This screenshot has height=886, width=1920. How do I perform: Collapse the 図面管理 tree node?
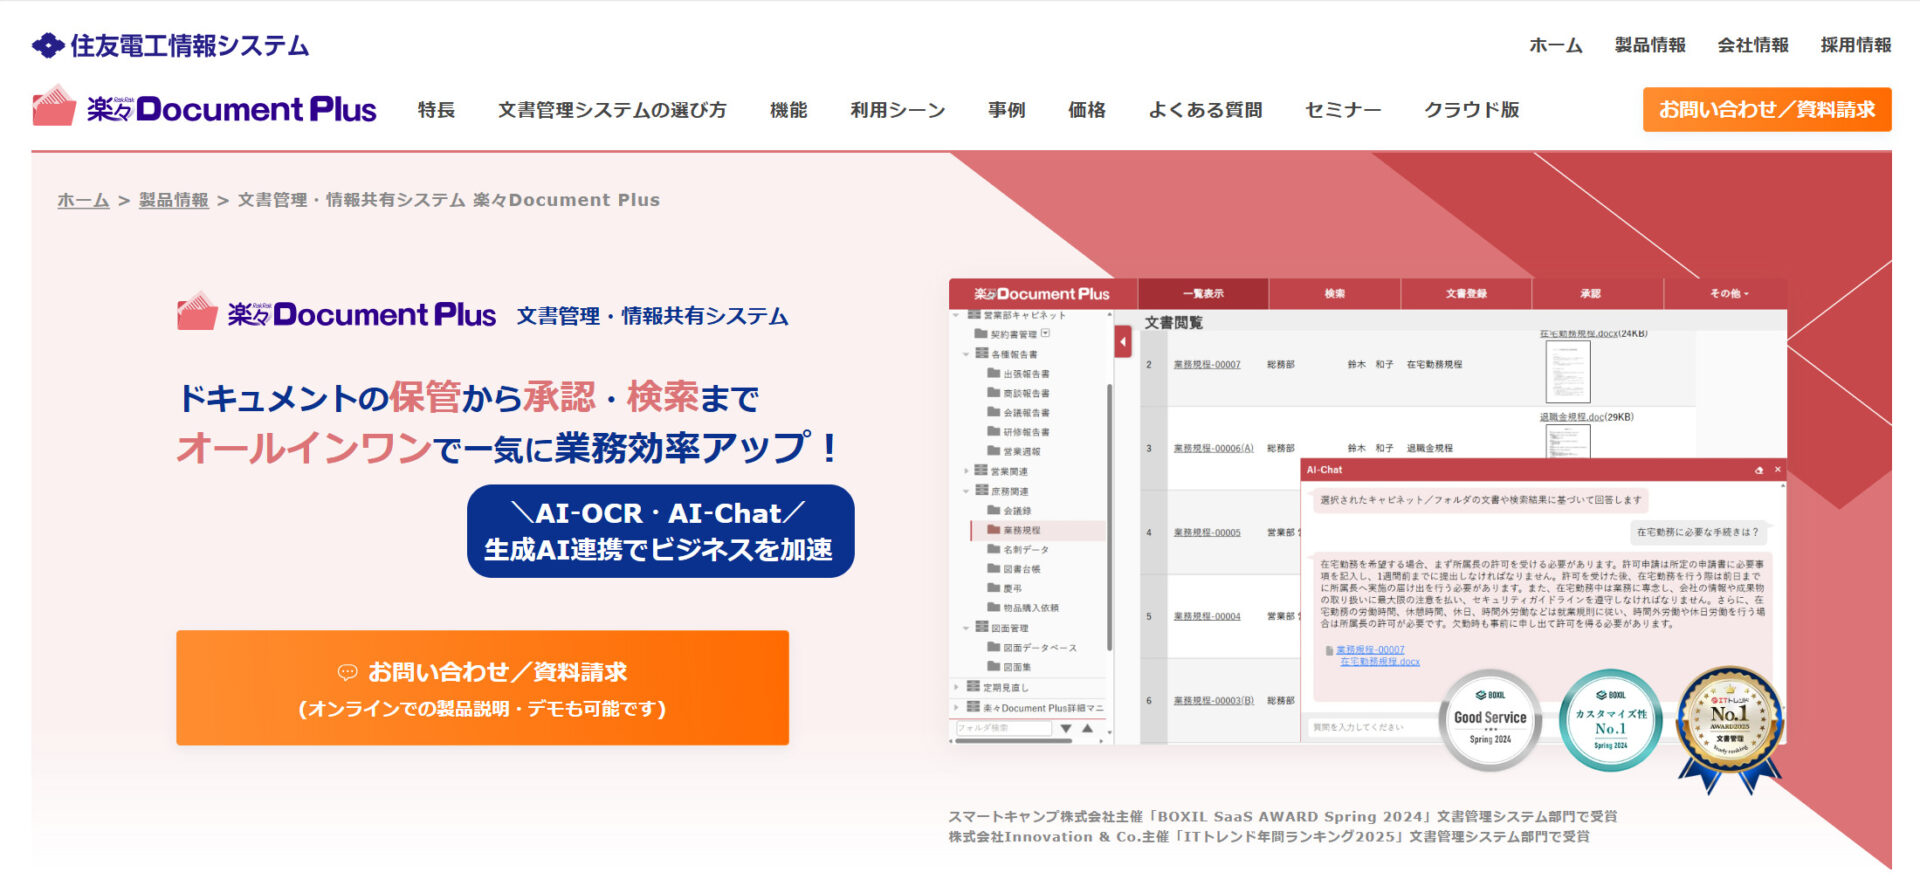[966, 628]
